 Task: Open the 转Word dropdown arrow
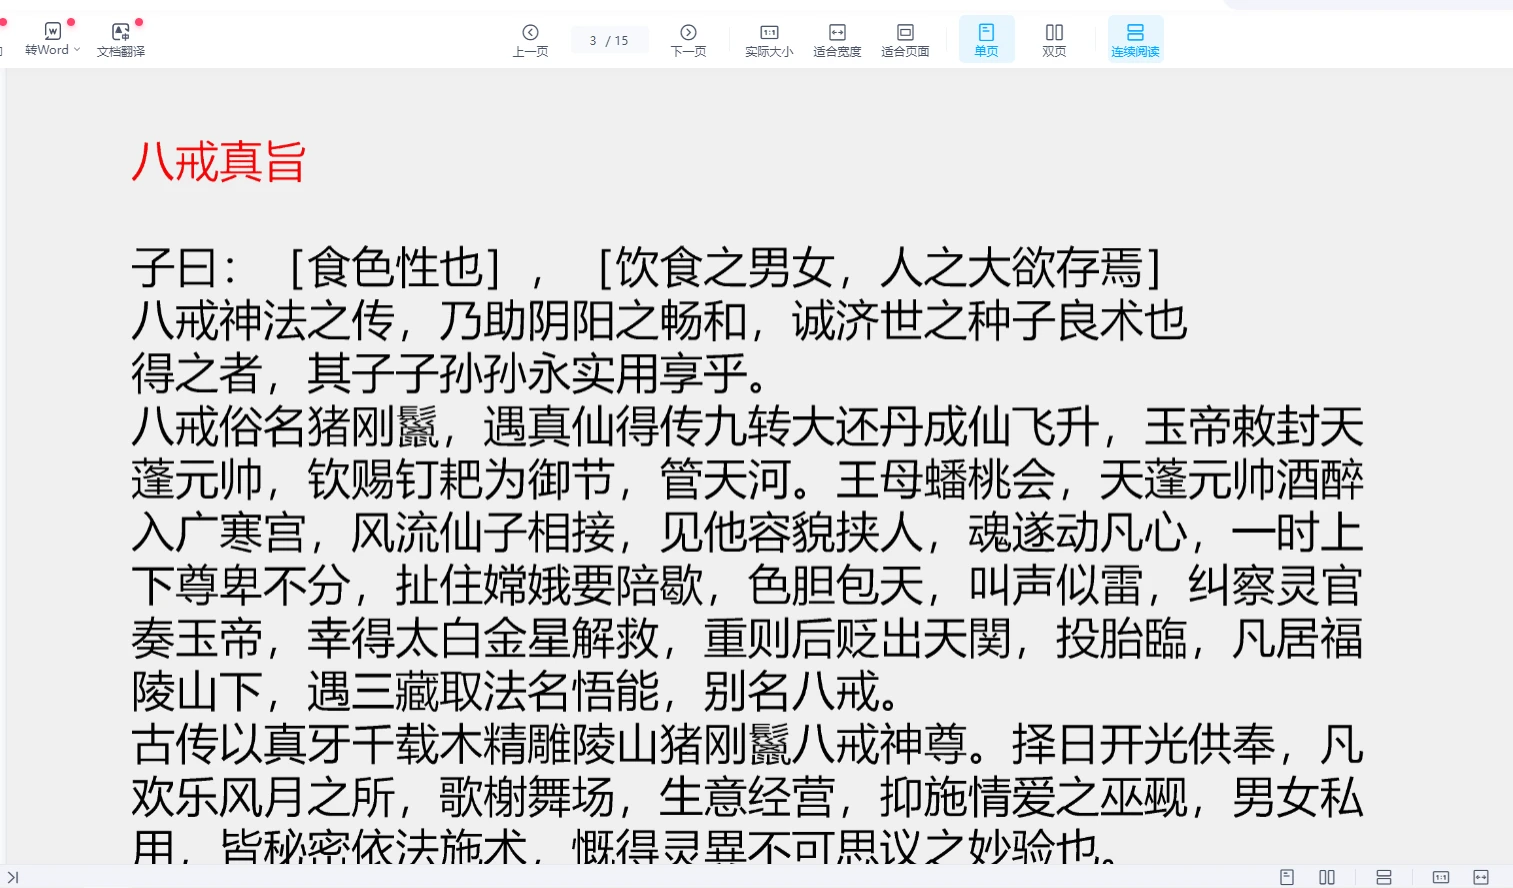(x=77, y=50)
